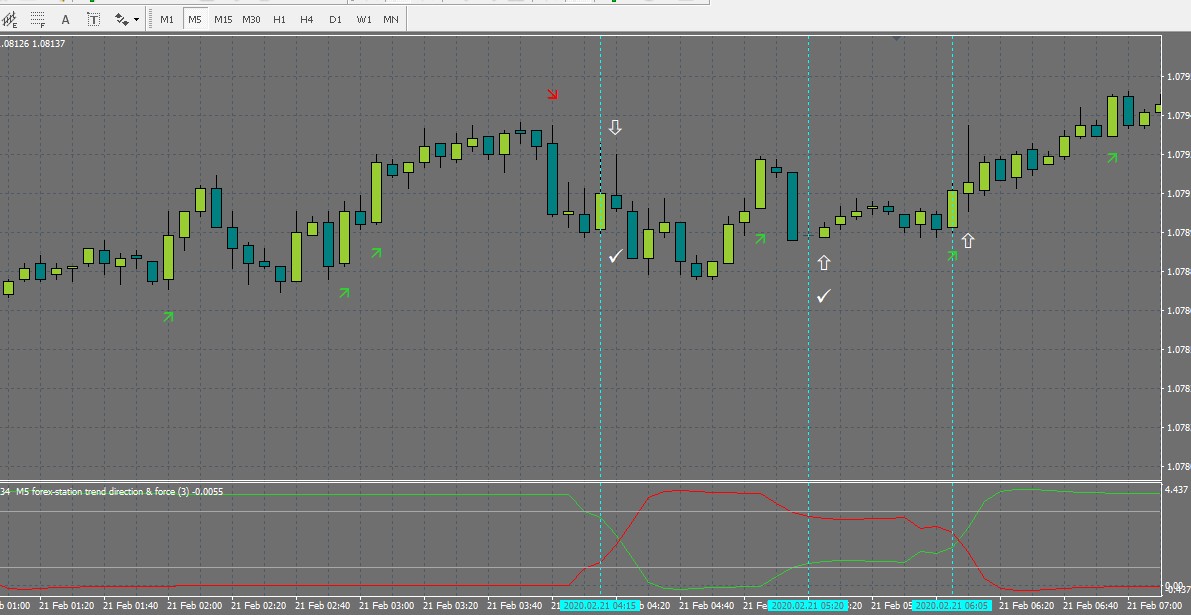Image resolution: width=1191 pixels, height=615 pixels.
Task: Click the 2020.02.21 06:05 vertical line label
Action: 952,606
